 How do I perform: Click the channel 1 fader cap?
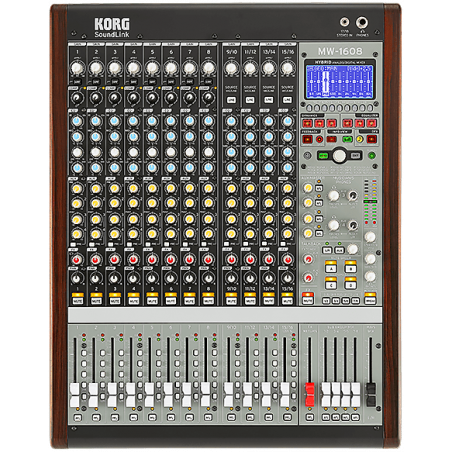[x=75, y=395]
